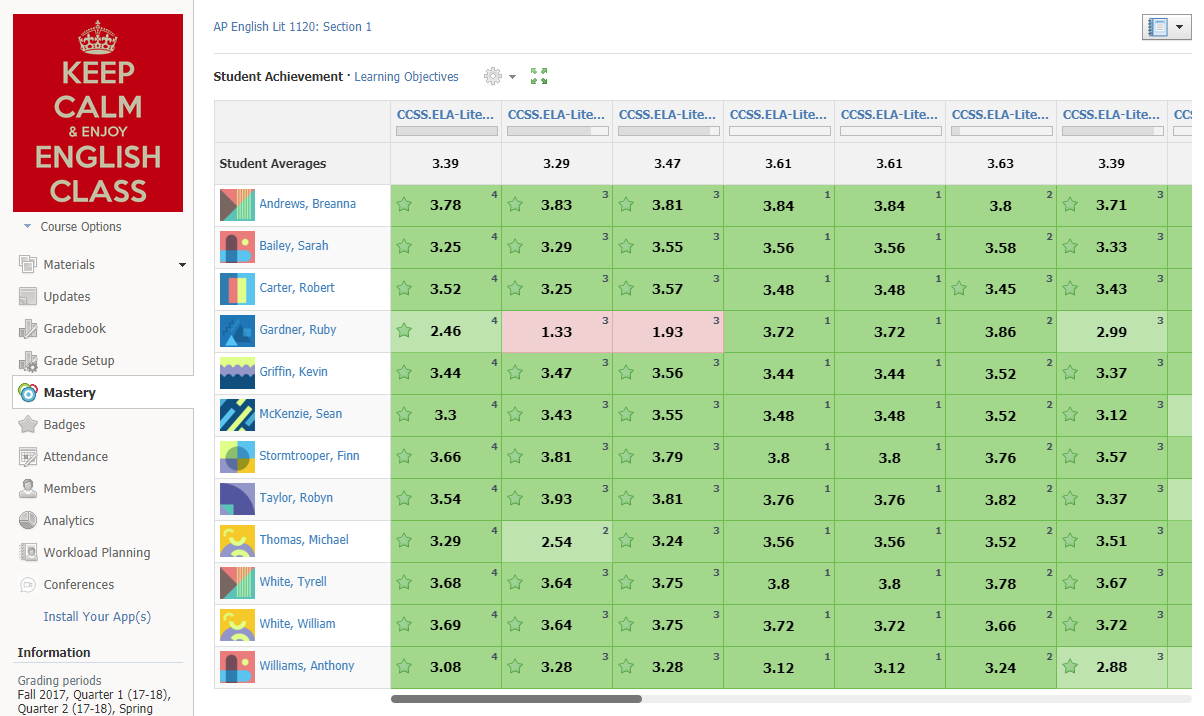Screen dimensions: 1204x716
Task: Click the Attendance sidebar icon
Action: 27,457
